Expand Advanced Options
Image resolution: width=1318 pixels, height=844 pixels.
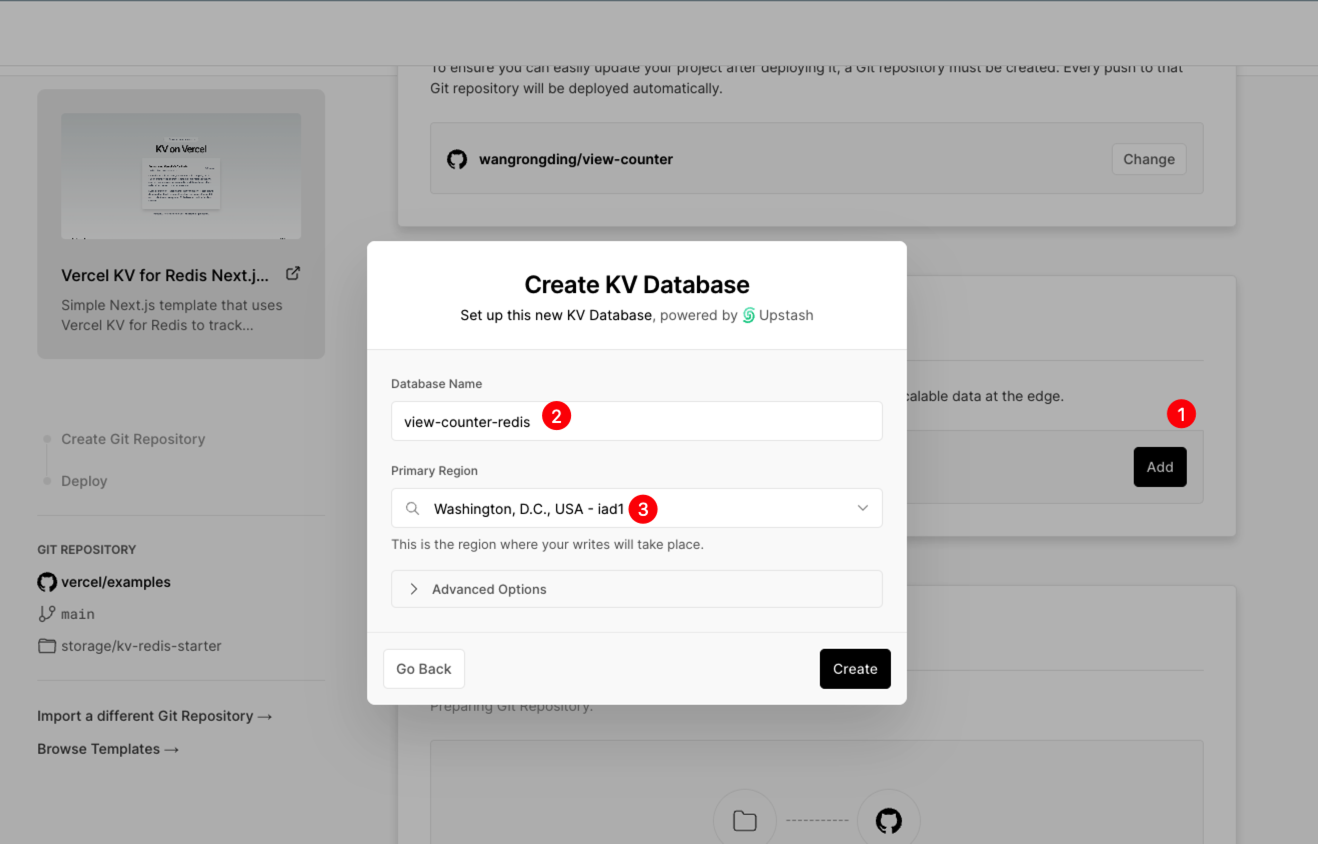(x=637, y=589)
